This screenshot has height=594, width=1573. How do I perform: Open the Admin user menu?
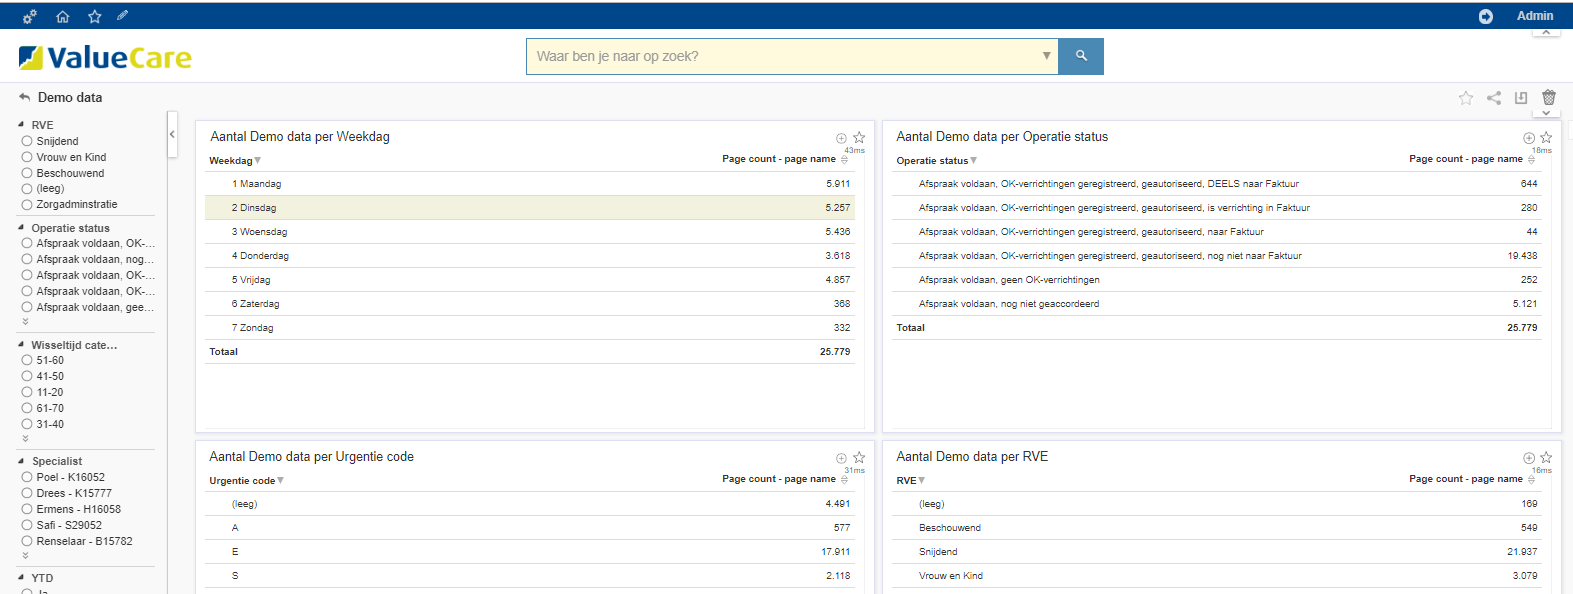1534,16
